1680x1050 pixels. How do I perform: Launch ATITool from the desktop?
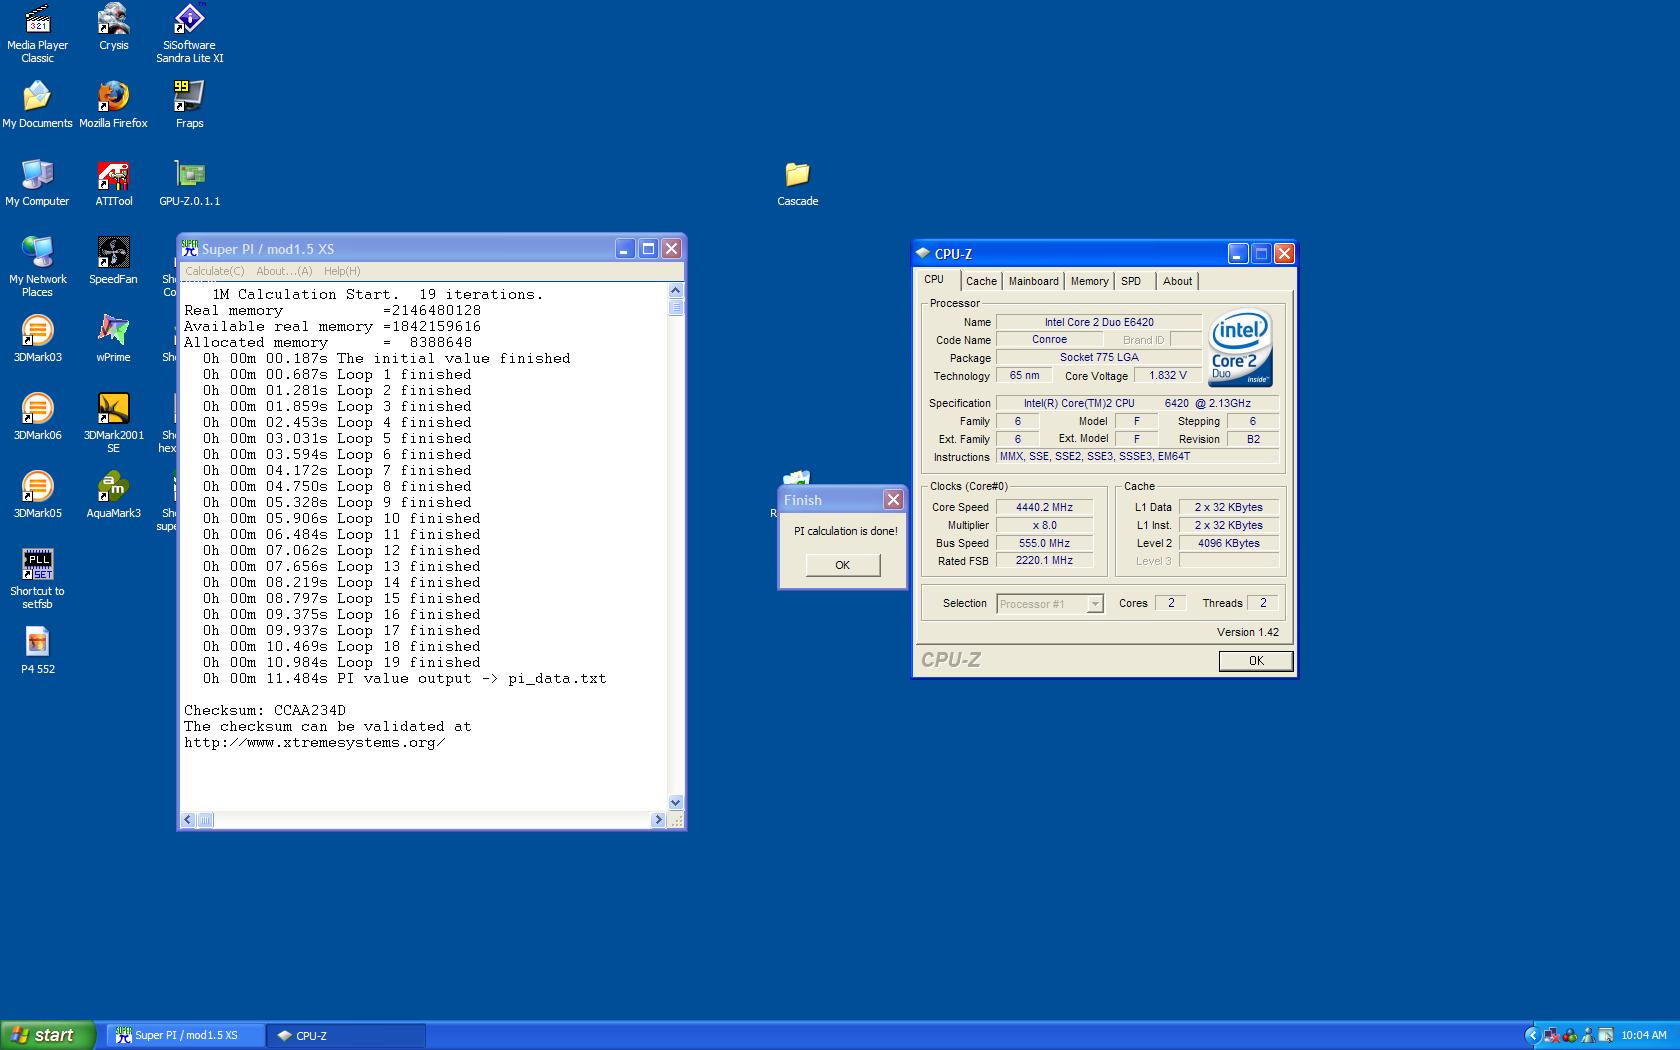tap(113, 183)
